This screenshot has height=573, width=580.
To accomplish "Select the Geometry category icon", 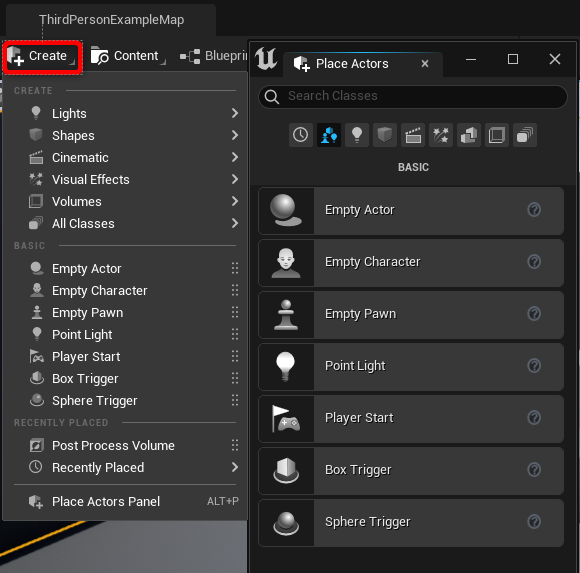I will pyautogui.click(x=469, y=135).
